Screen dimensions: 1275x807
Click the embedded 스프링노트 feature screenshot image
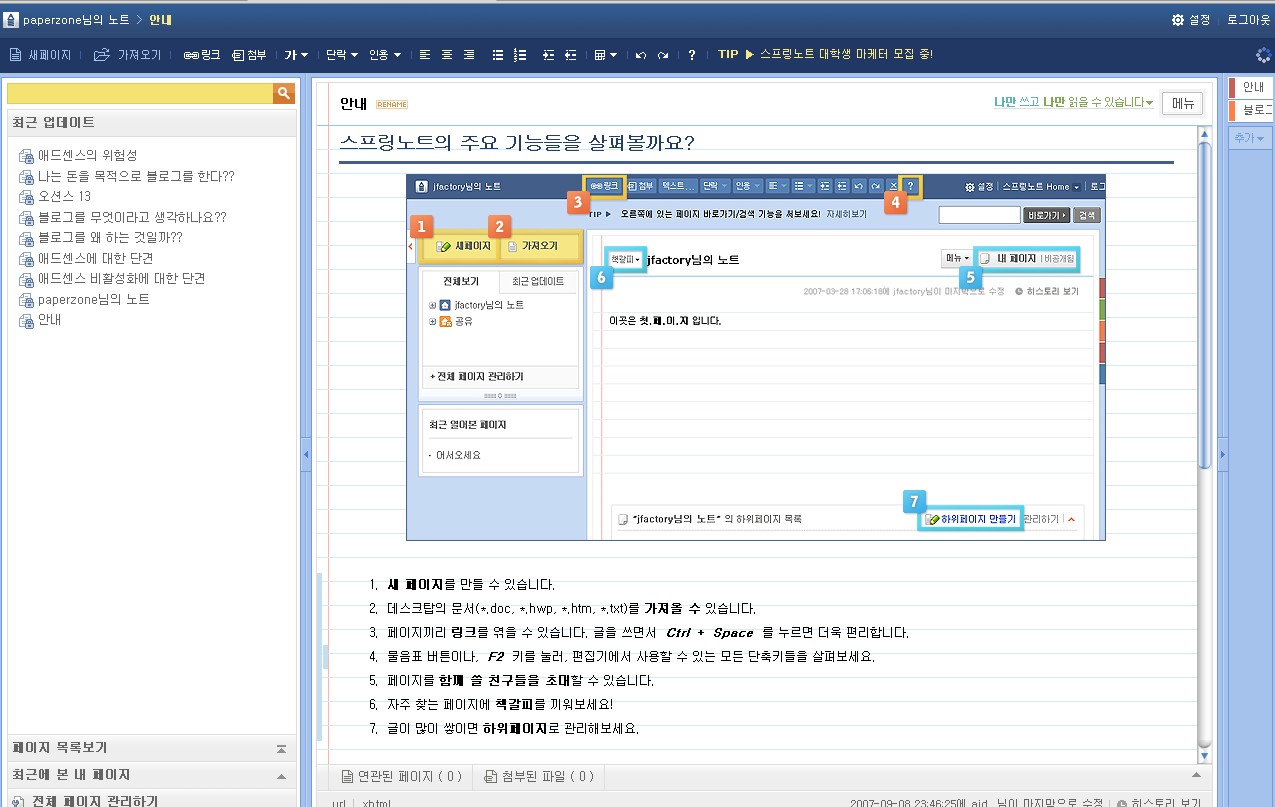756,357
